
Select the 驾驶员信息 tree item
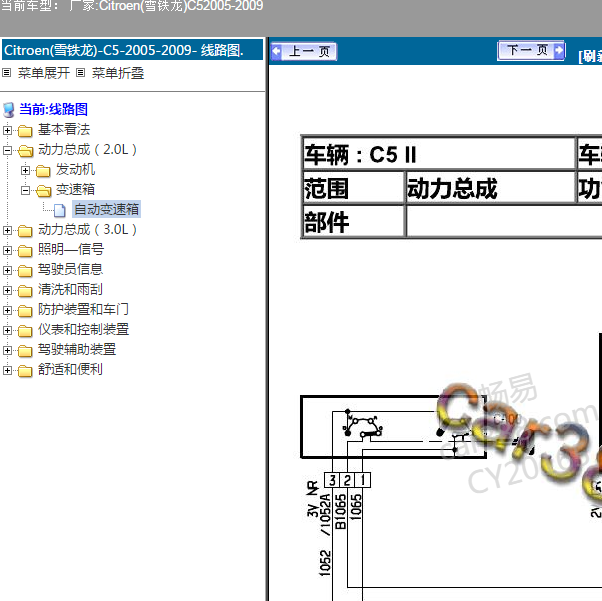[x=70, y=269]
